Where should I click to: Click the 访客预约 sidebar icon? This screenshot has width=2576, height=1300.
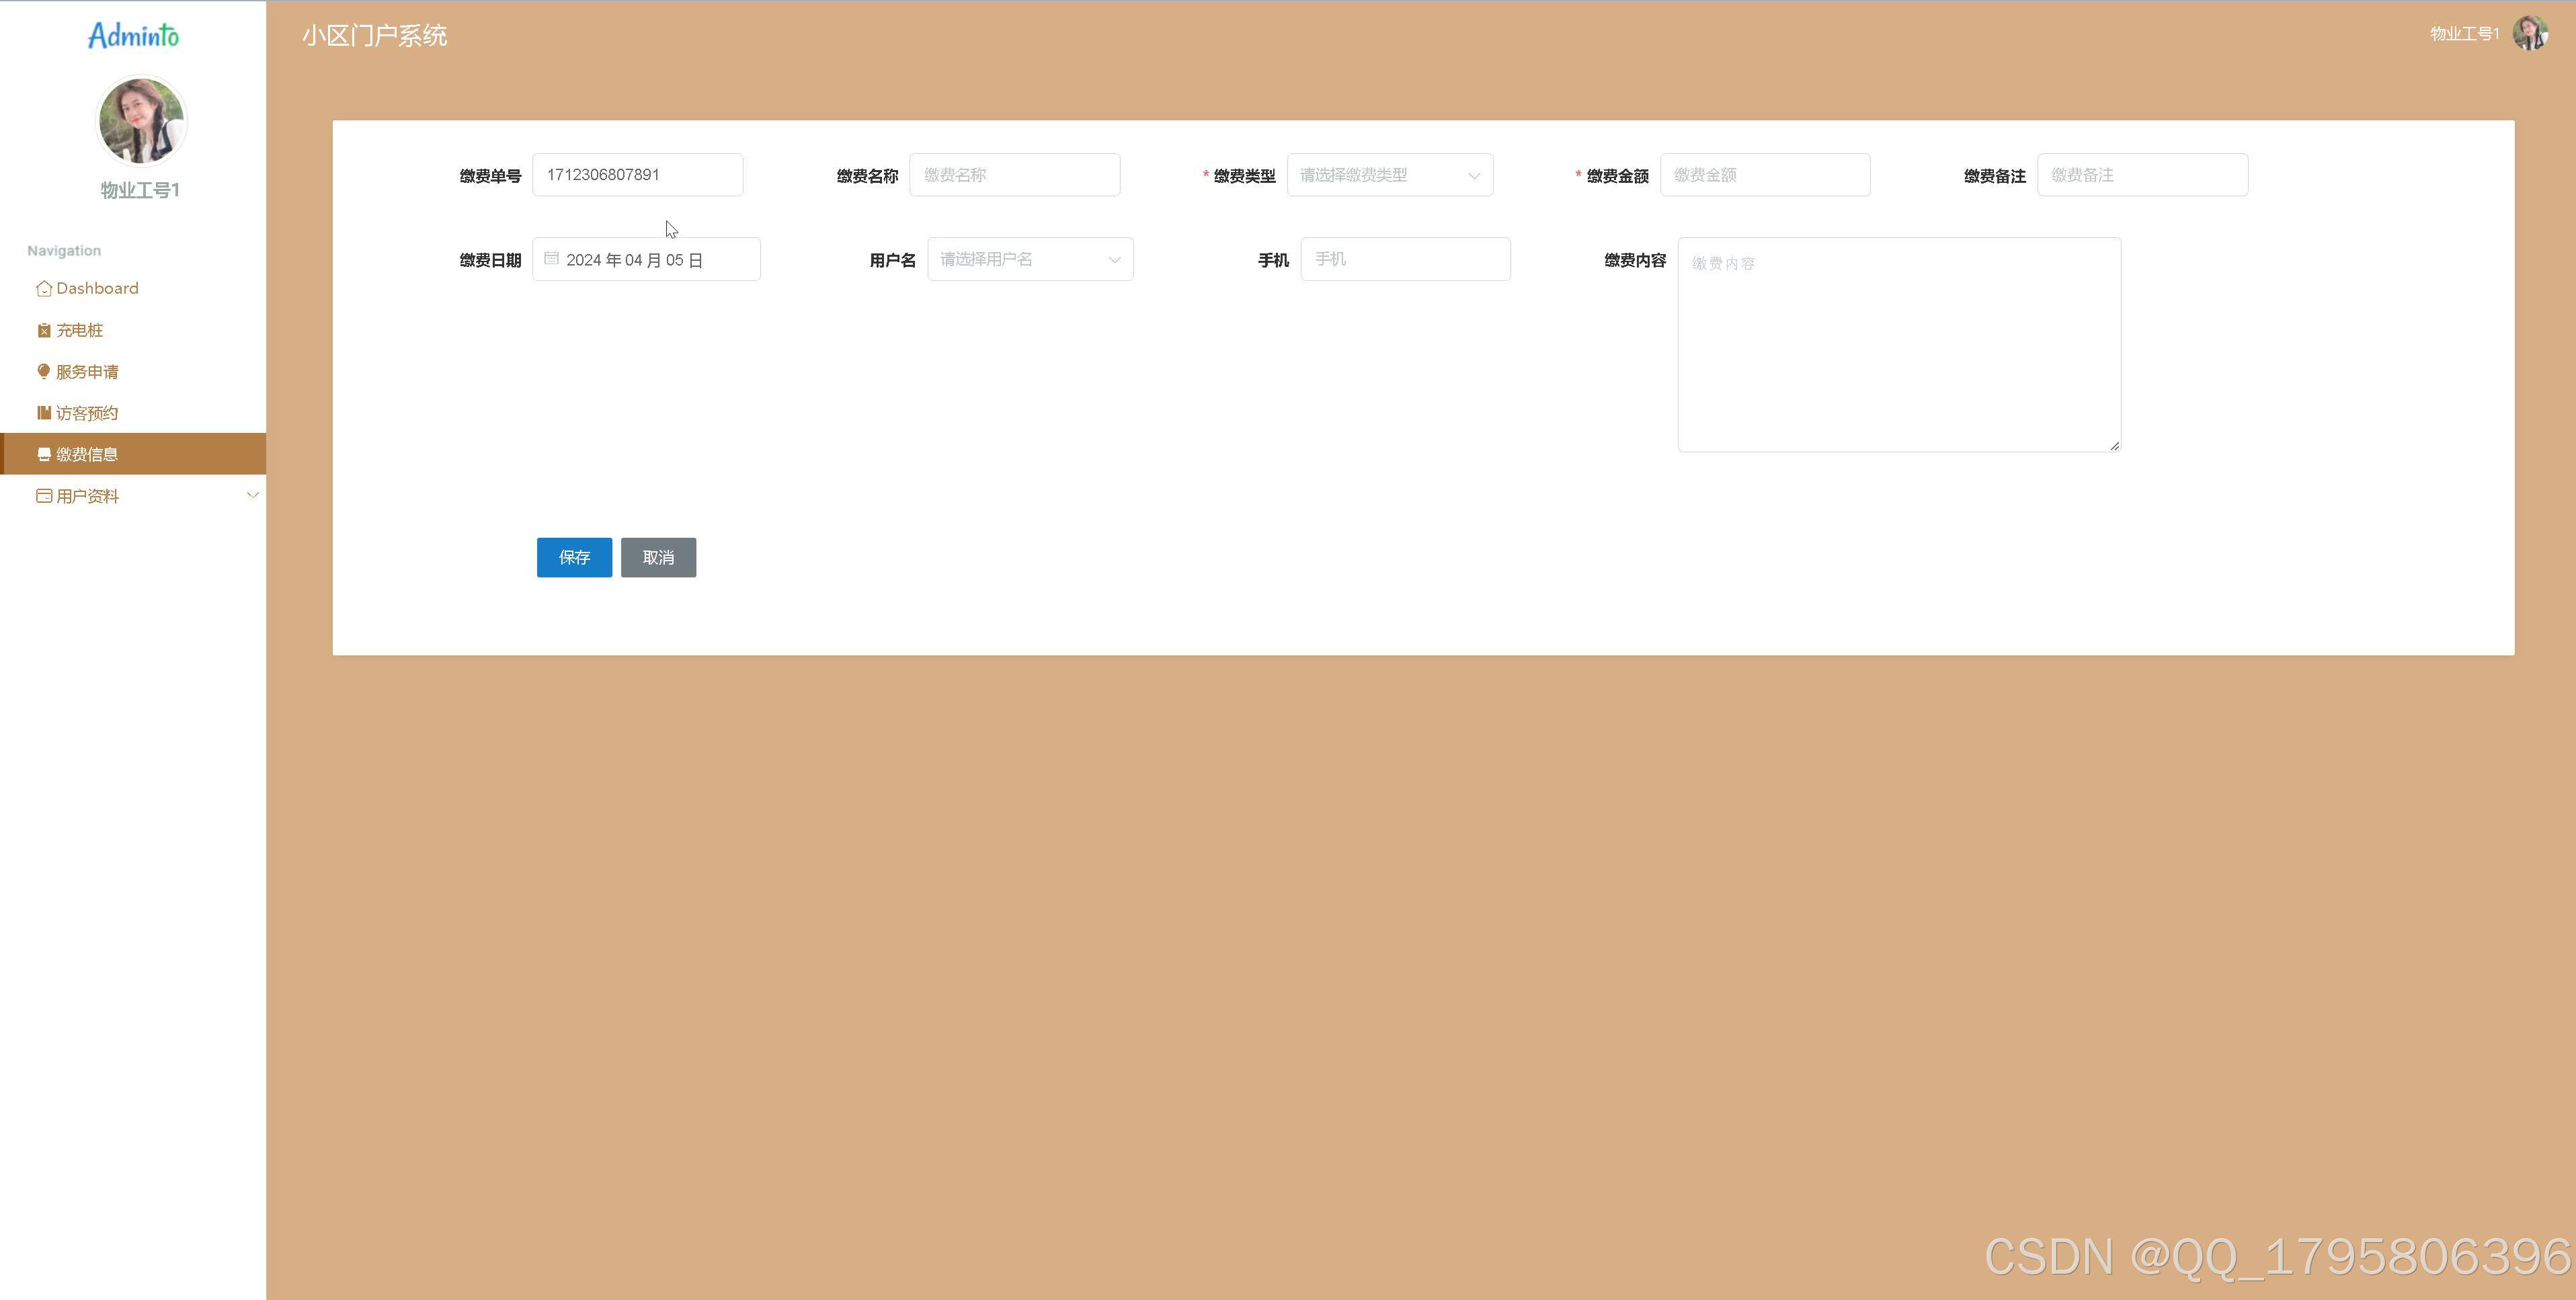point(44,413)
